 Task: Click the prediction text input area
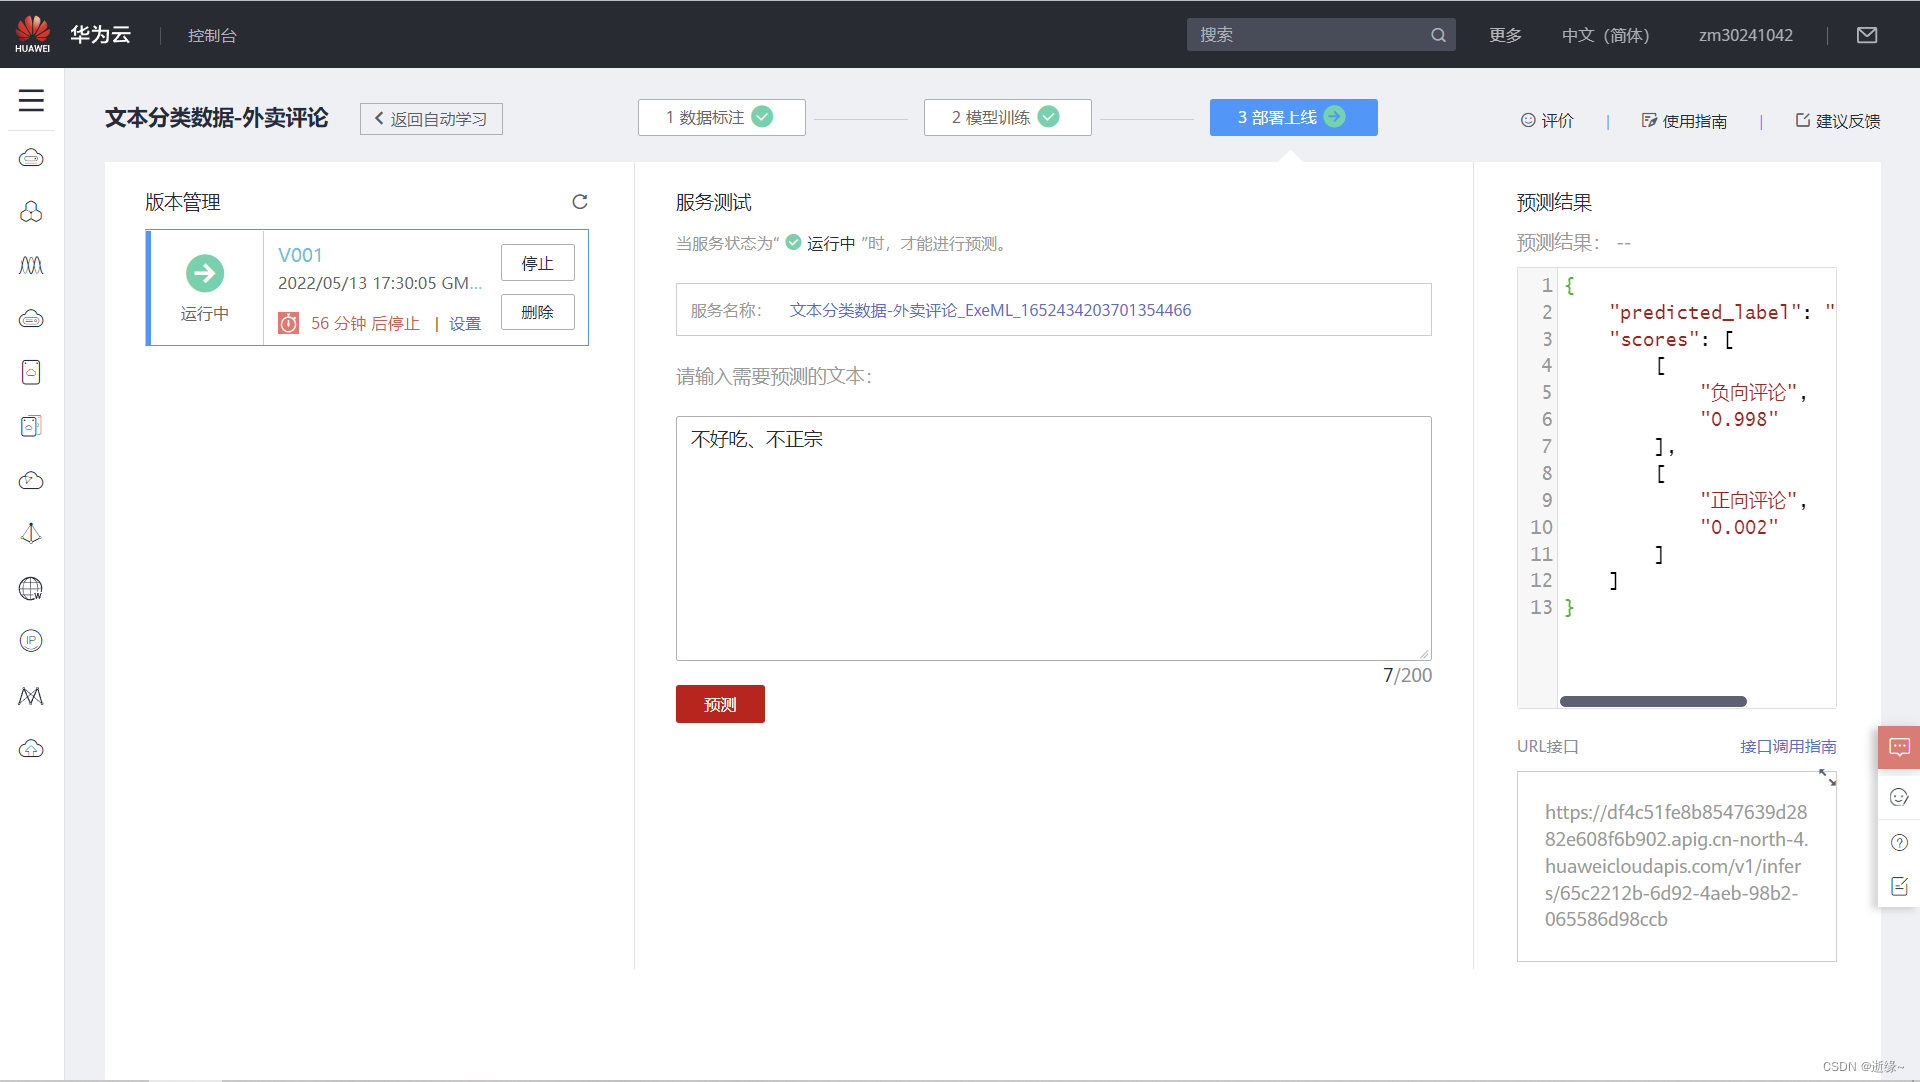tap(1053, 538)
